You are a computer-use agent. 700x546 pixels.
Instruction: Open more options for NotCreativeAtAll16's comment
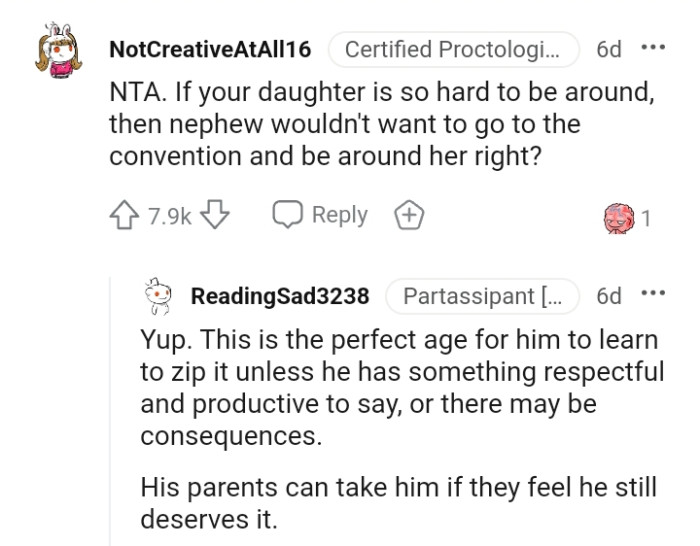pyautogui.click(x=652, y=48)
